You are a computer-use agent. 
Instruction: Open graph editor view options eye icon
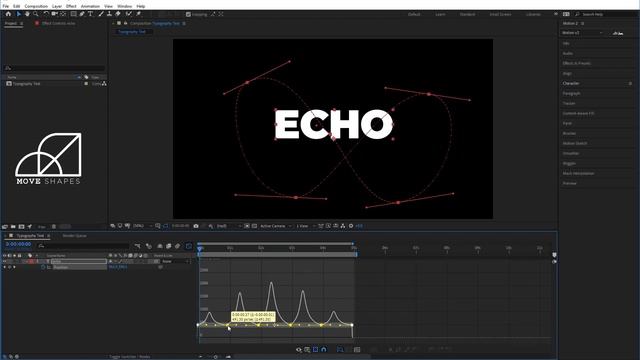click(299, 349)
